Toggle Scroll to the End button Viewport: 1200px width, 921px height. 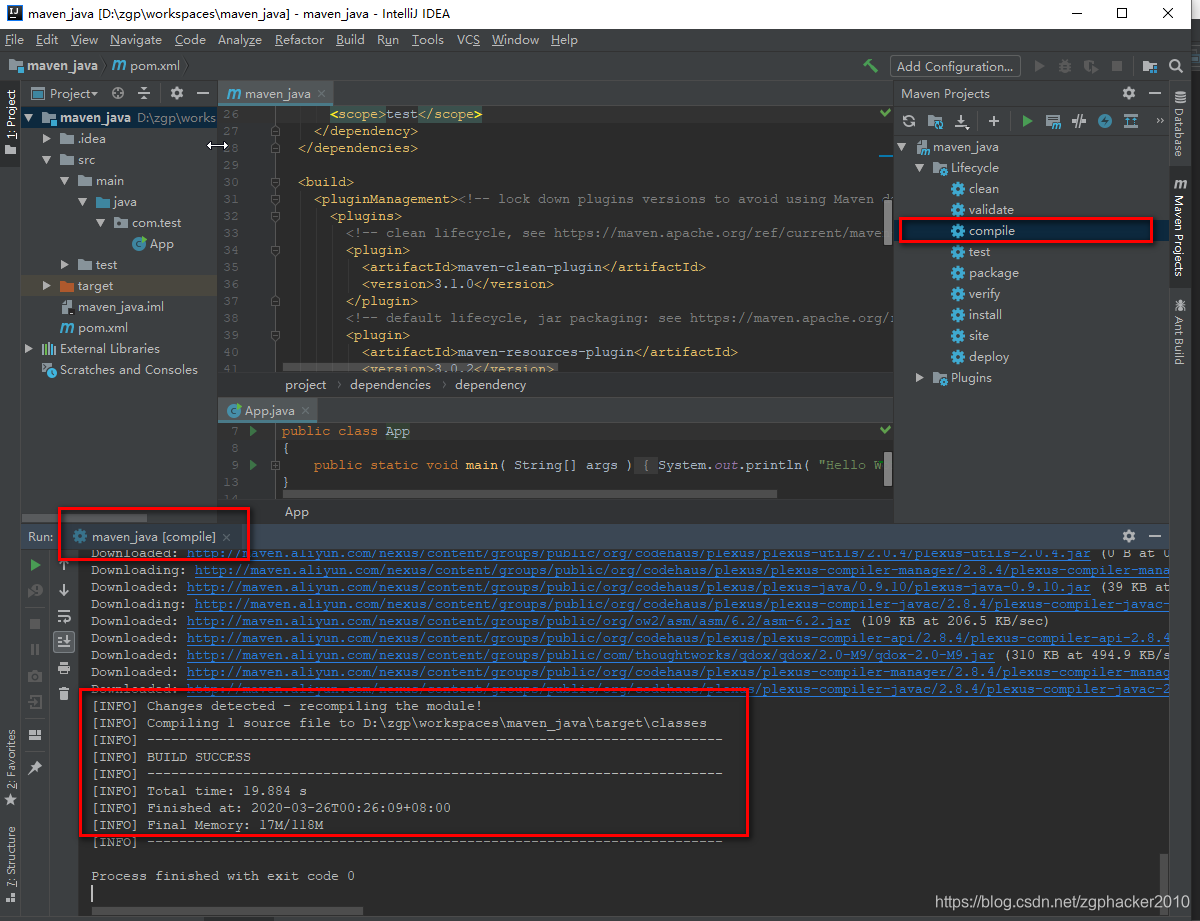point(64,641)
